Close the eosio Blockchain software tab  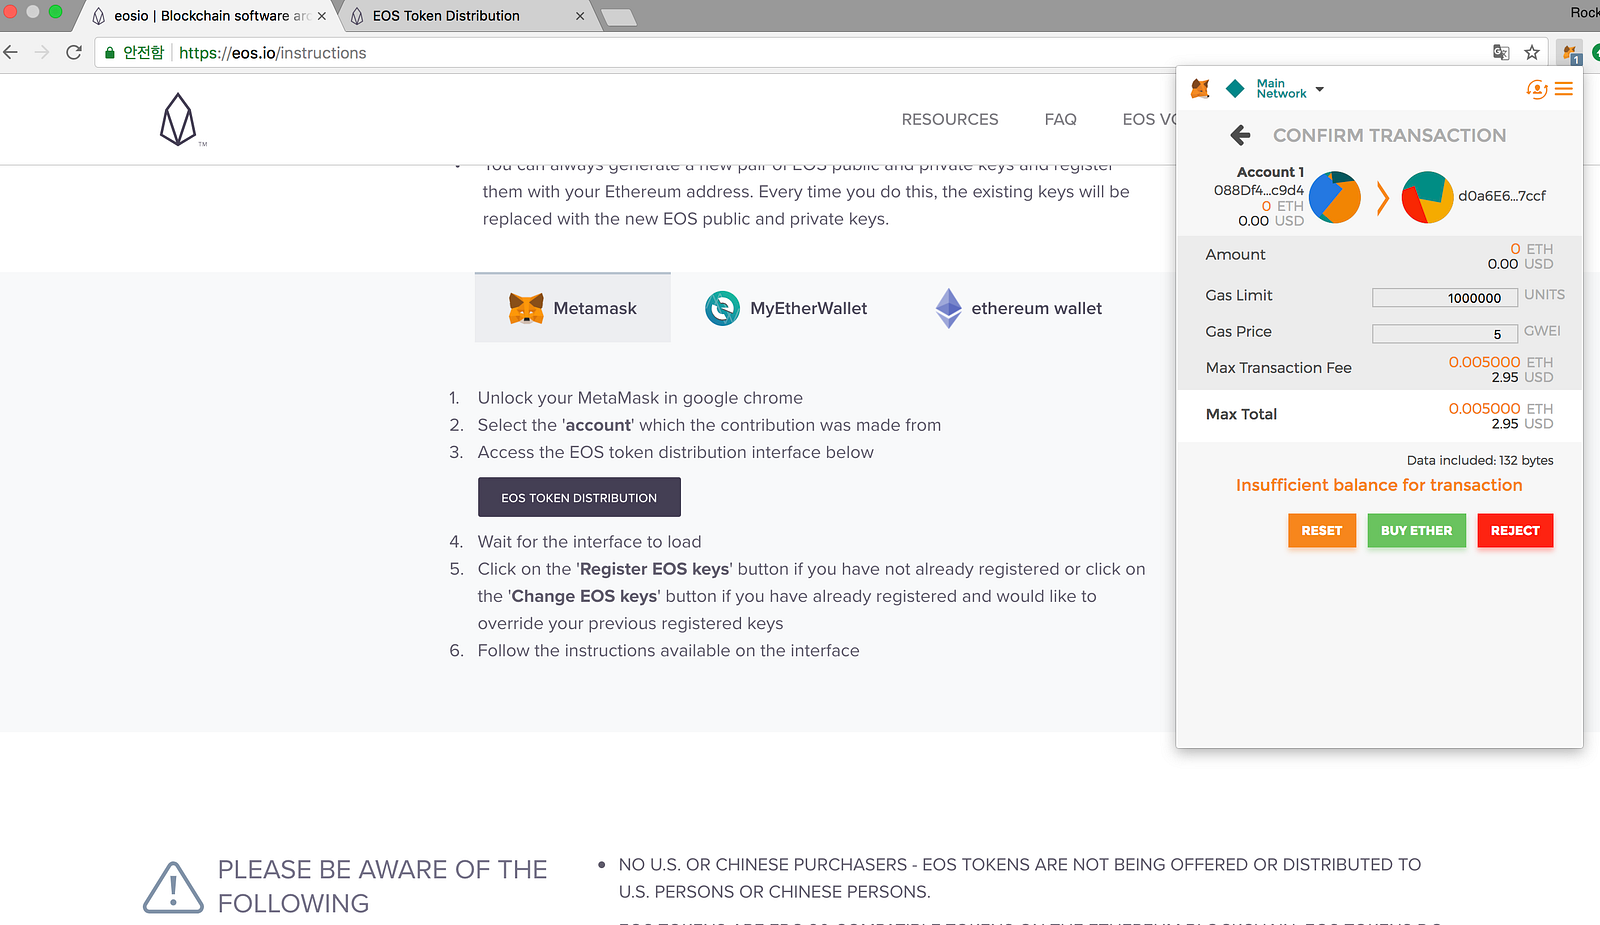point(322,16)
